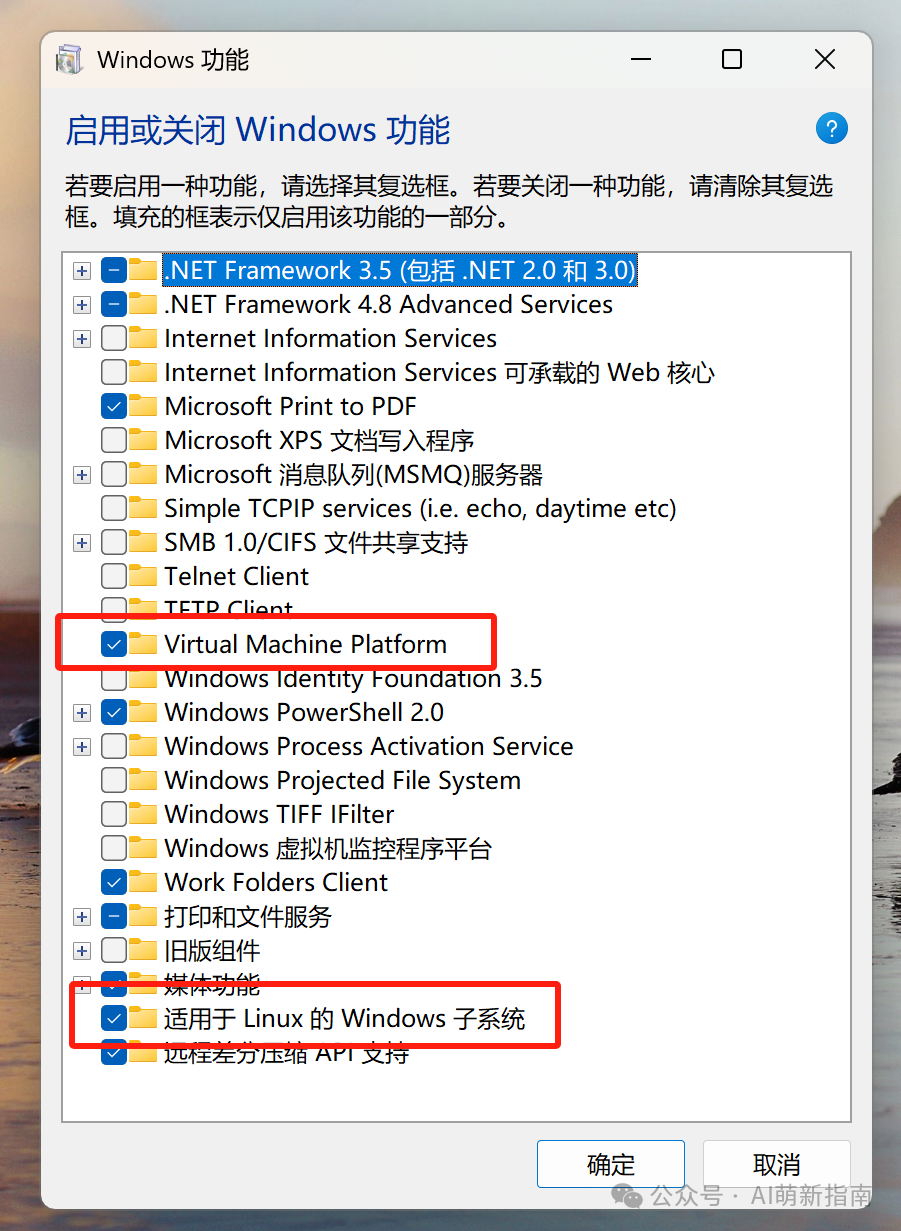
Task: Expand the 打印和文件服务 tree node
Action: pyautogui.click(x=82, y=916)
